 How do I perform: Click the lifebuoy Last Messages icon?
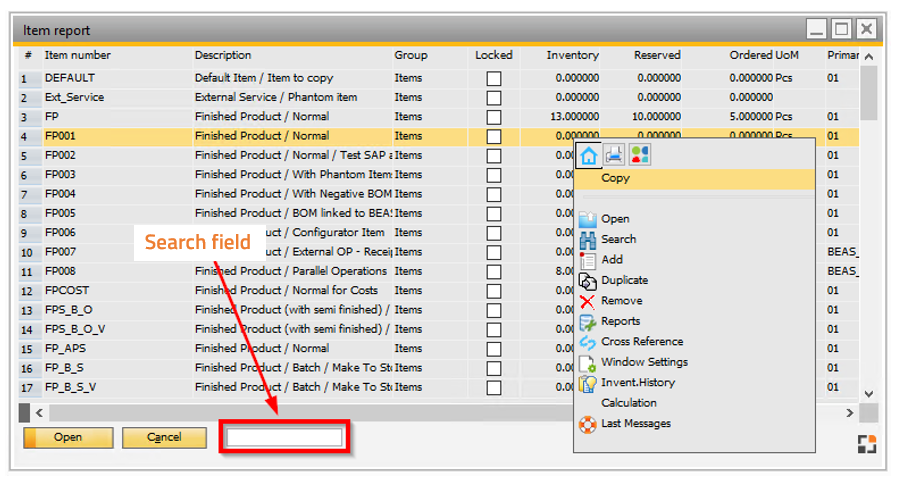pyautogui.click(x=588, y=424)
